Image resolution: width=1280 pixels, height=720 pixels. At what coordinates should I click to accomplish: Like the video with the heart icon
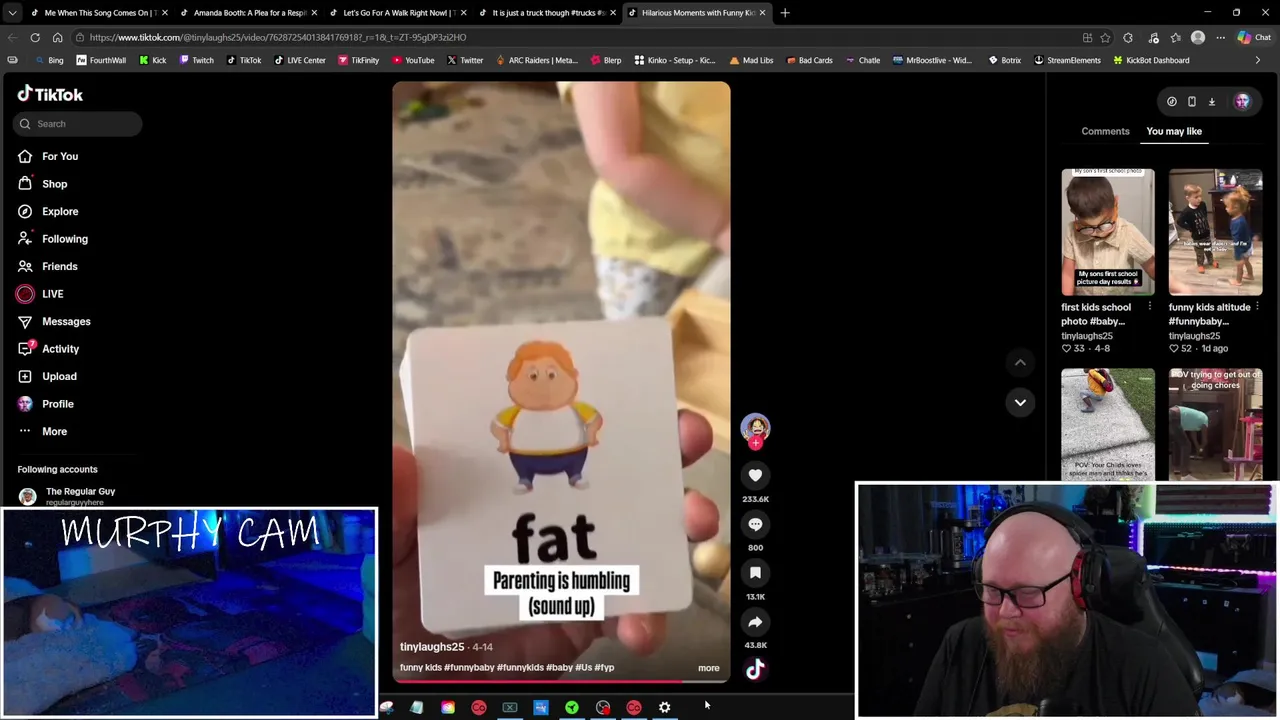[x=755, y=476]
